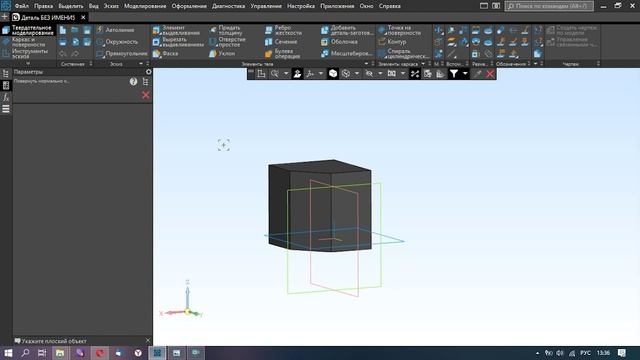Dismiss the Укажите плоский объект prompt
640x360 pixels.
pos(148,340)
